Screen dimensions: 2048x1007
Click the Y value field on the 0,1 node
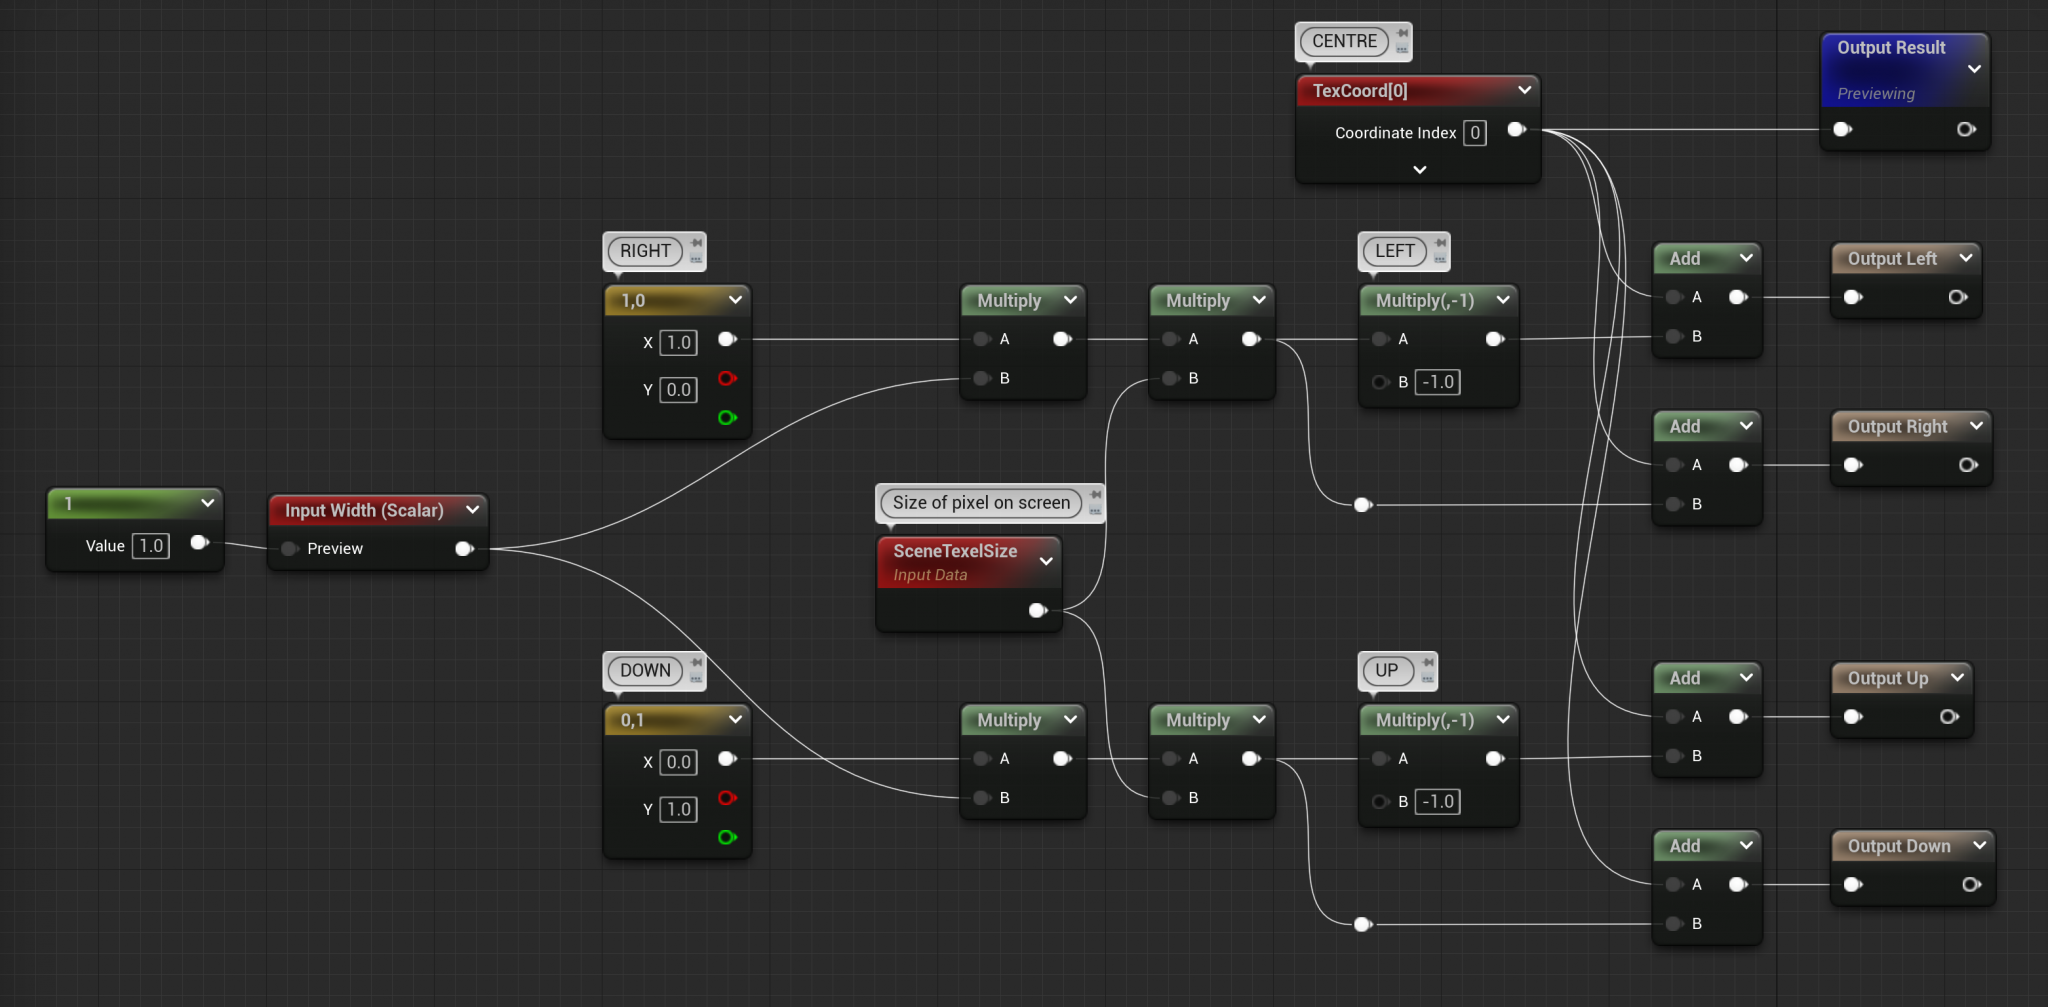coord(678,809)
